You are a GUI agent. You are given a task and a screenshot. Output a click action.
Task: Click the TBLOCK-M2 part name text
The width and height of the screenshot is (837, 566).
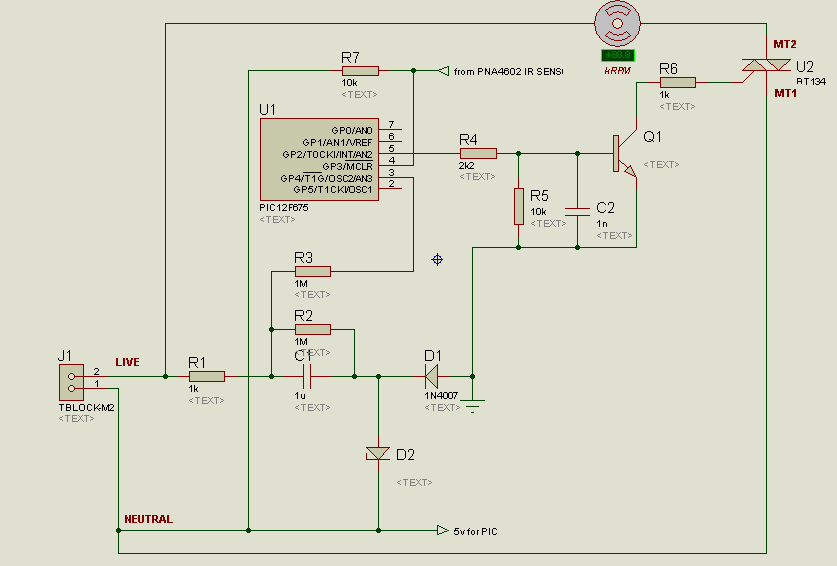coord(86,408)
